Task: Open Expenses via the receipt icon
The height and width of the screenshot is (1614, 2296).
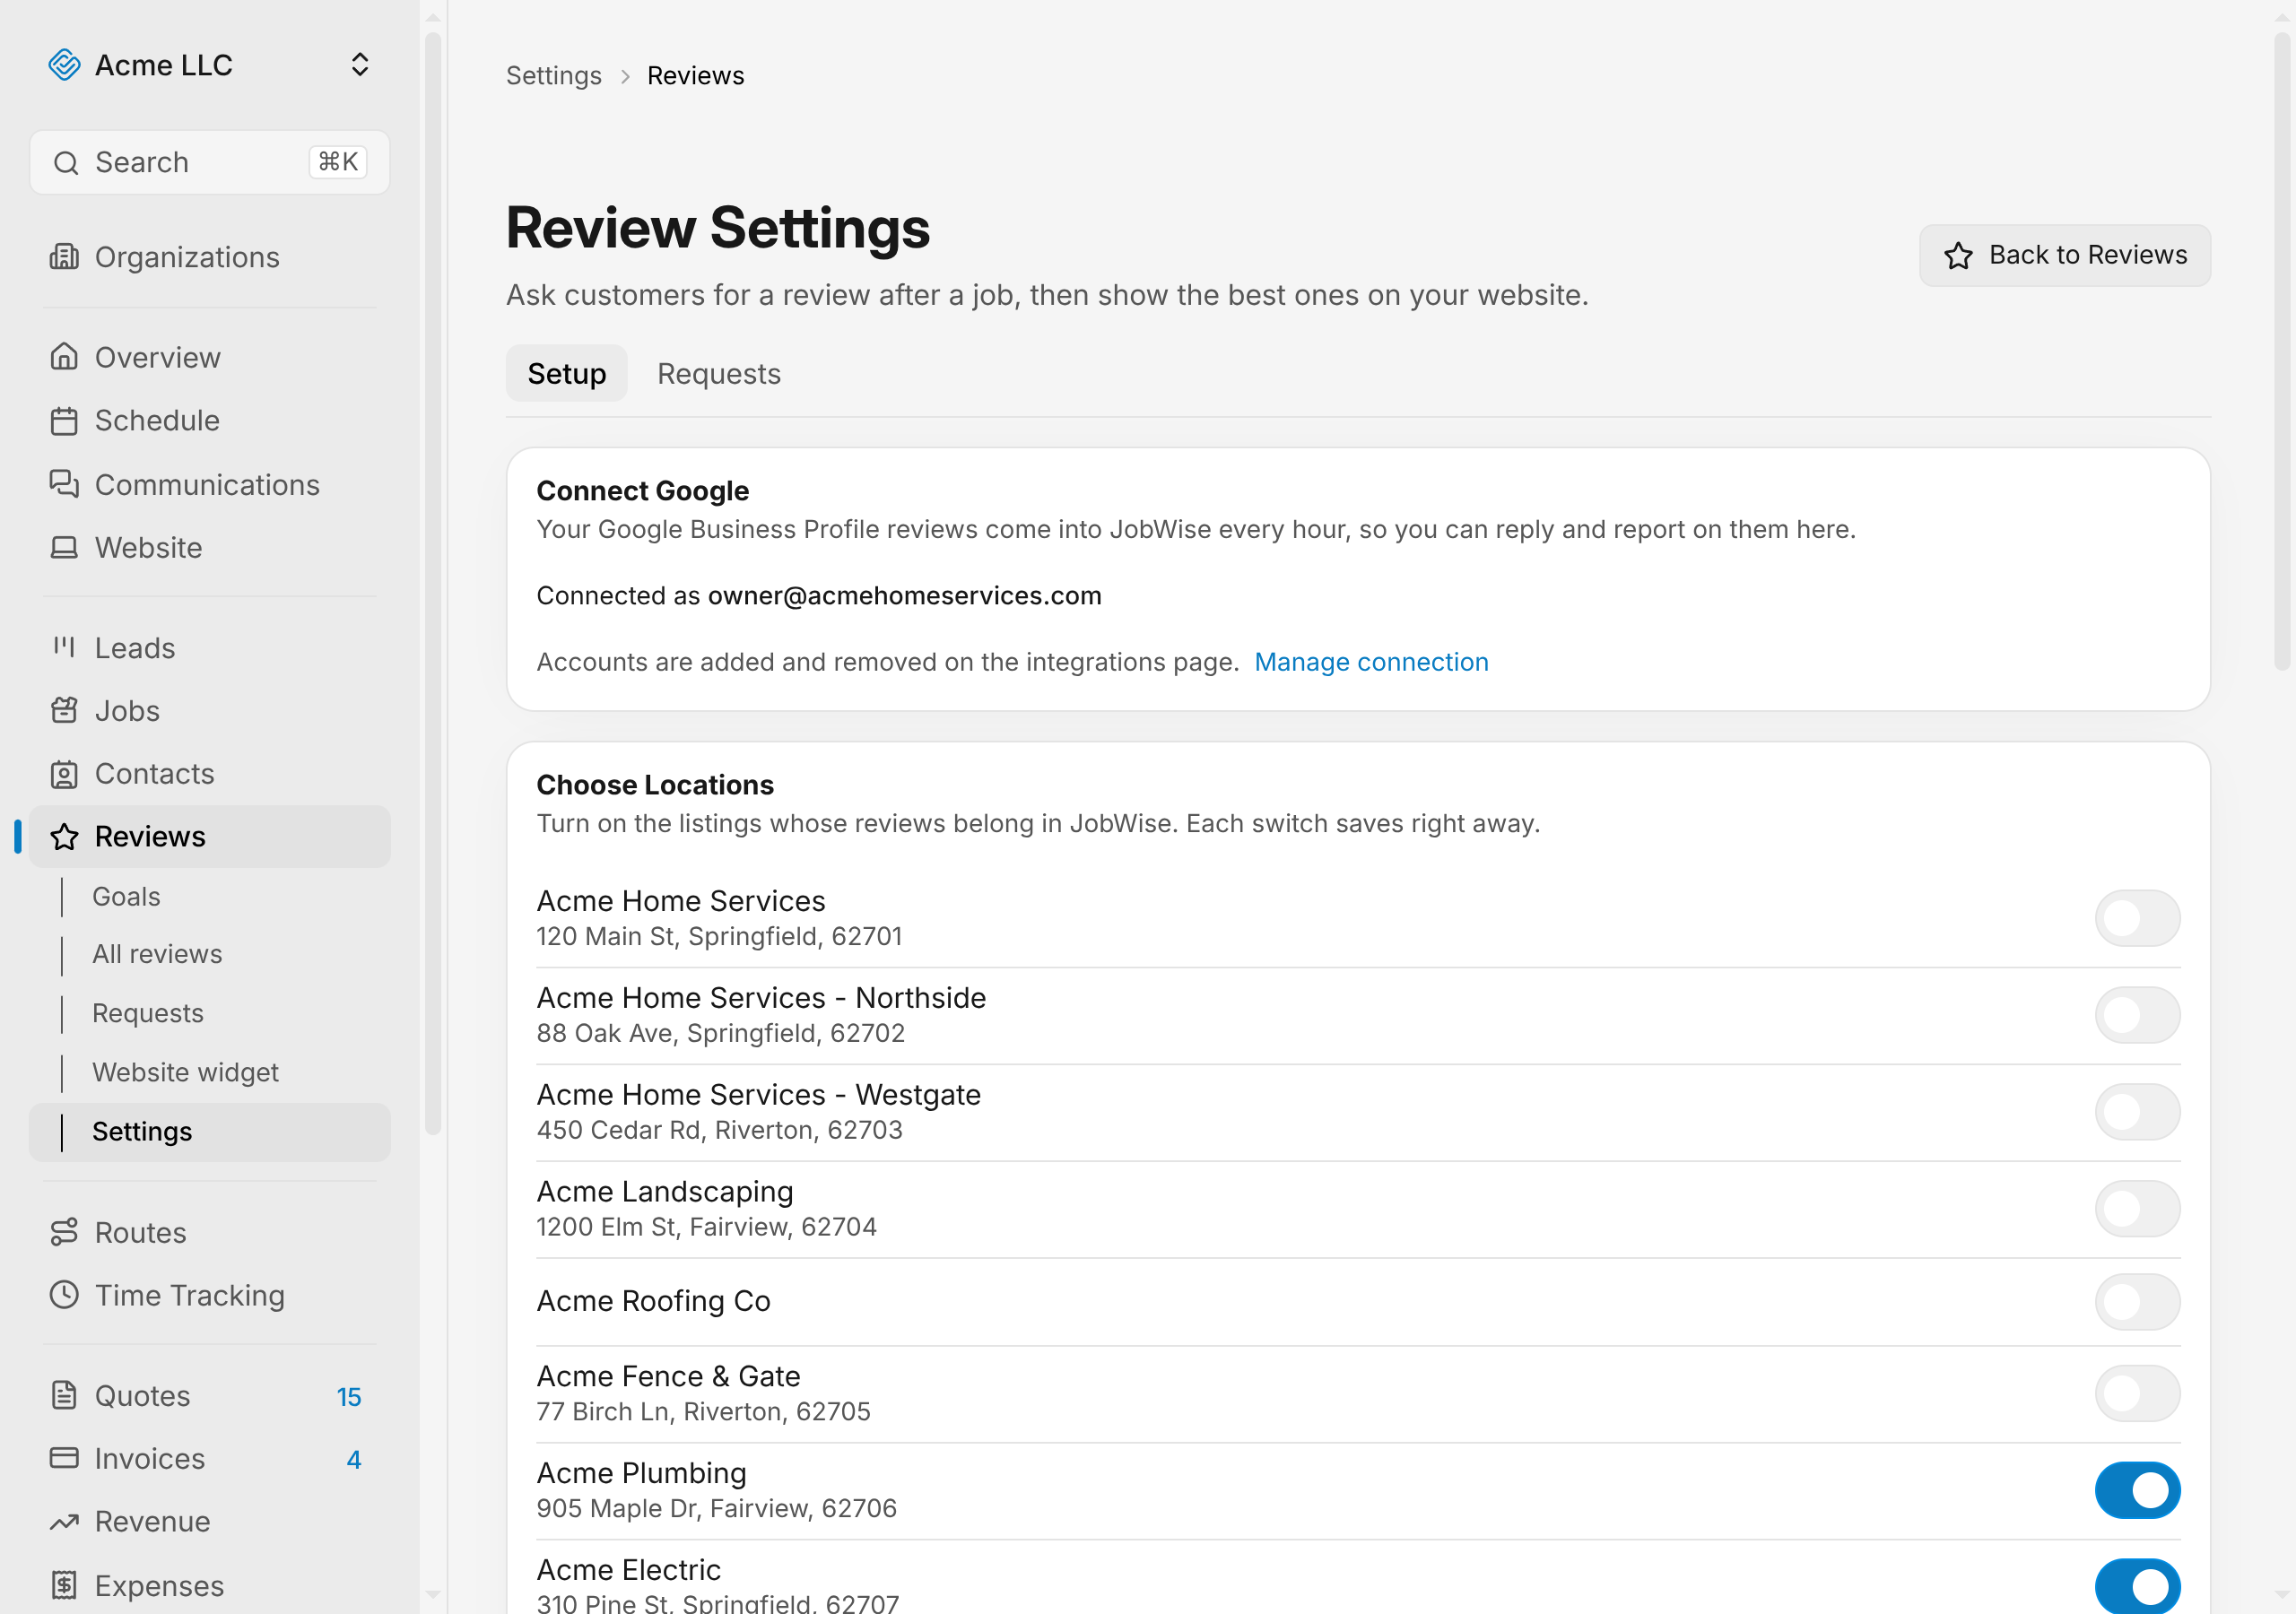Action: [64, 1585]
